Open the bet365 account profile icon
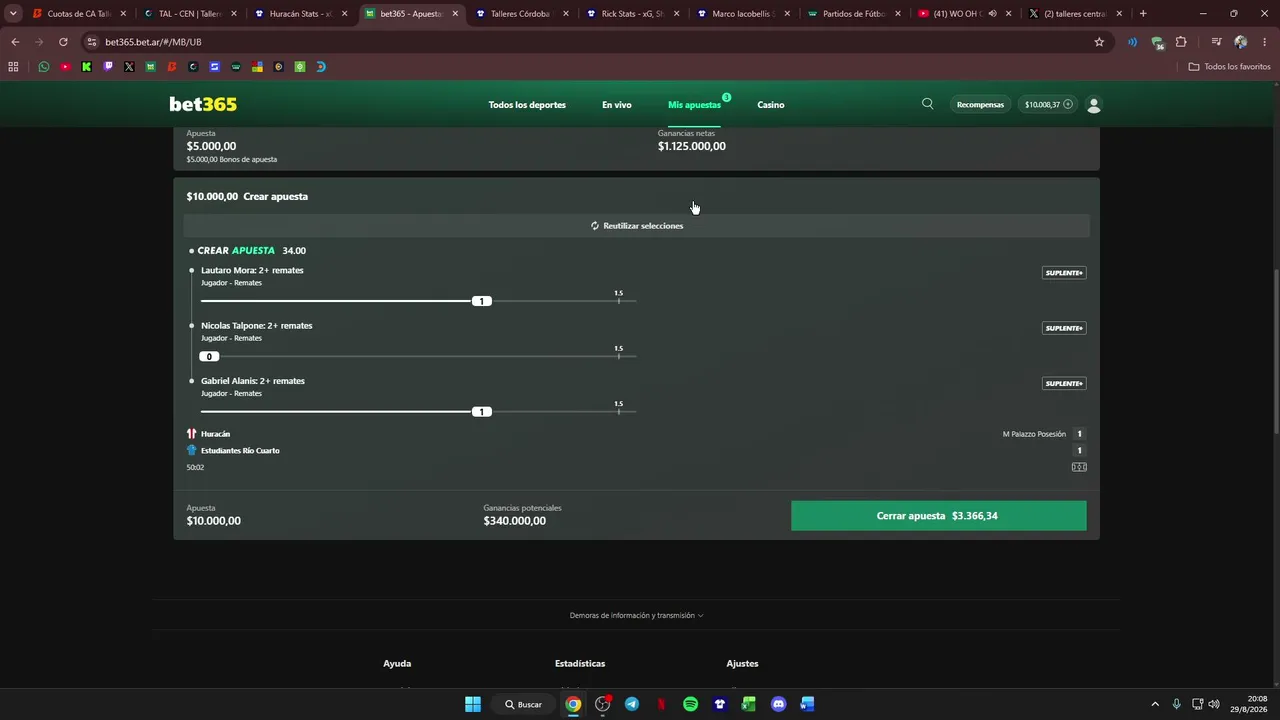 (x=1094, y=105)
